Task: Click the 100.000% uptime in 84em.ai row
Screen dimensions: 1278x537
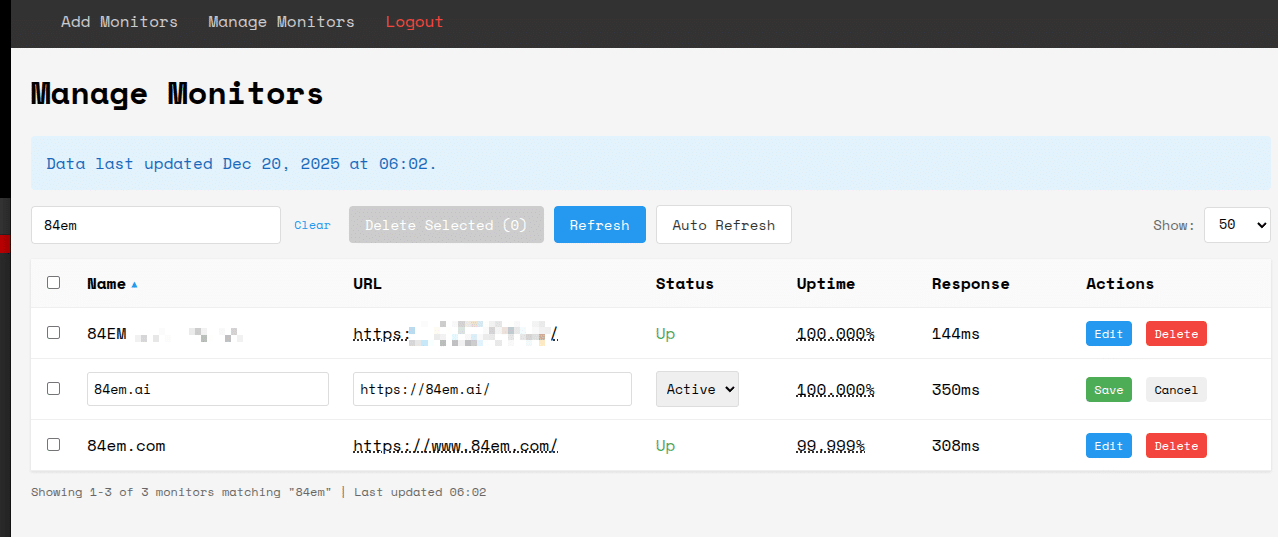Action: coord(836,390)
